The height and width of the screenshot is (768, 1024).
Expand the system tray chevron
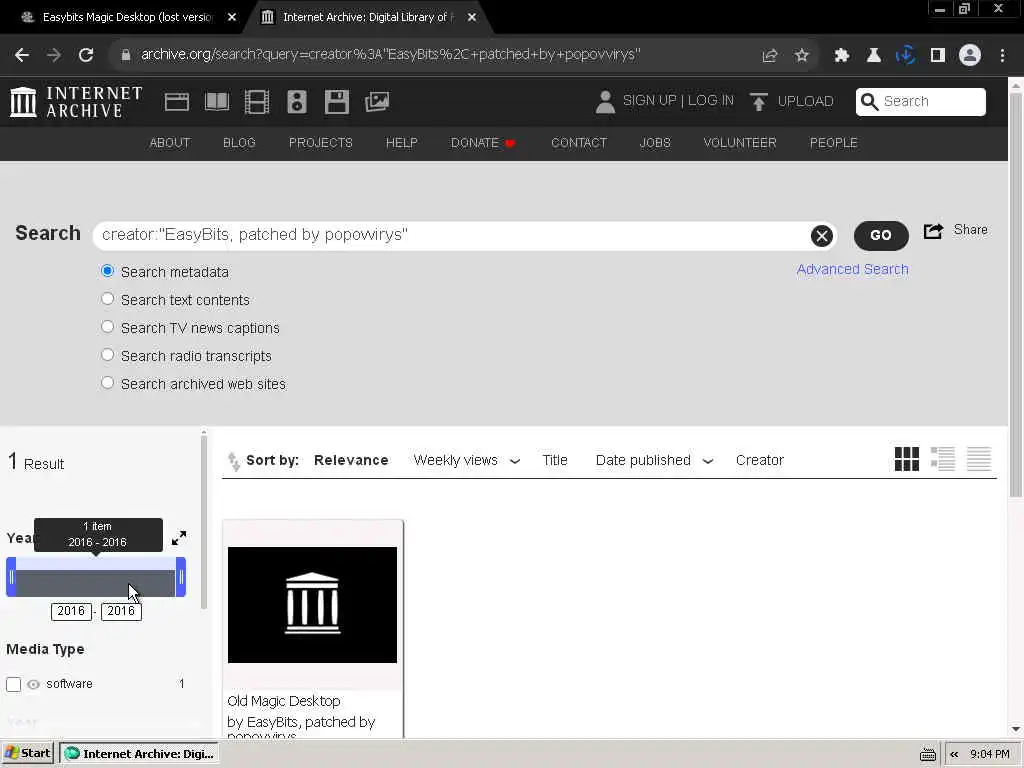(954, 754)
